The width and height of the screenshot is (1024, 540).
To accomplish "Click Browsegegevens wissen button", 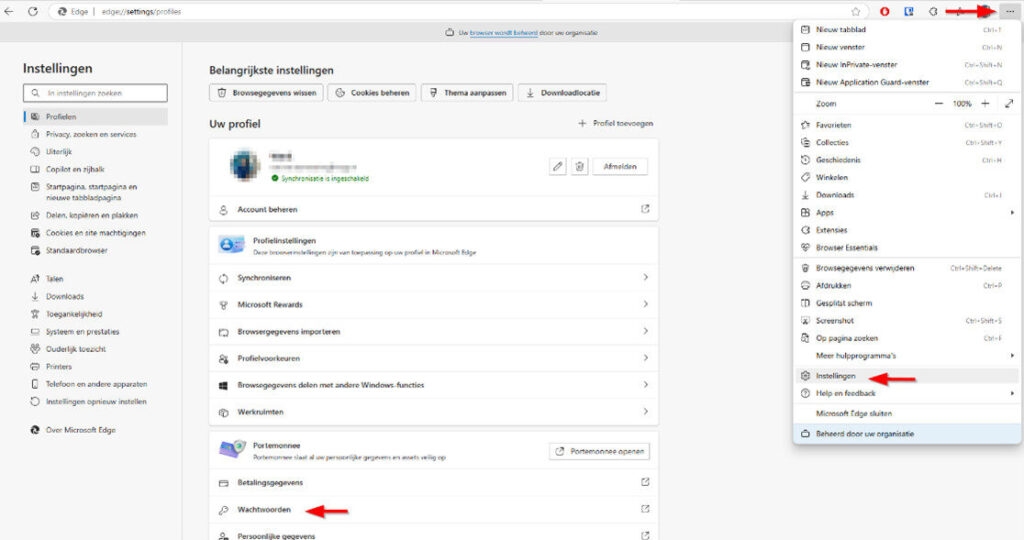I will click(266, 93).
